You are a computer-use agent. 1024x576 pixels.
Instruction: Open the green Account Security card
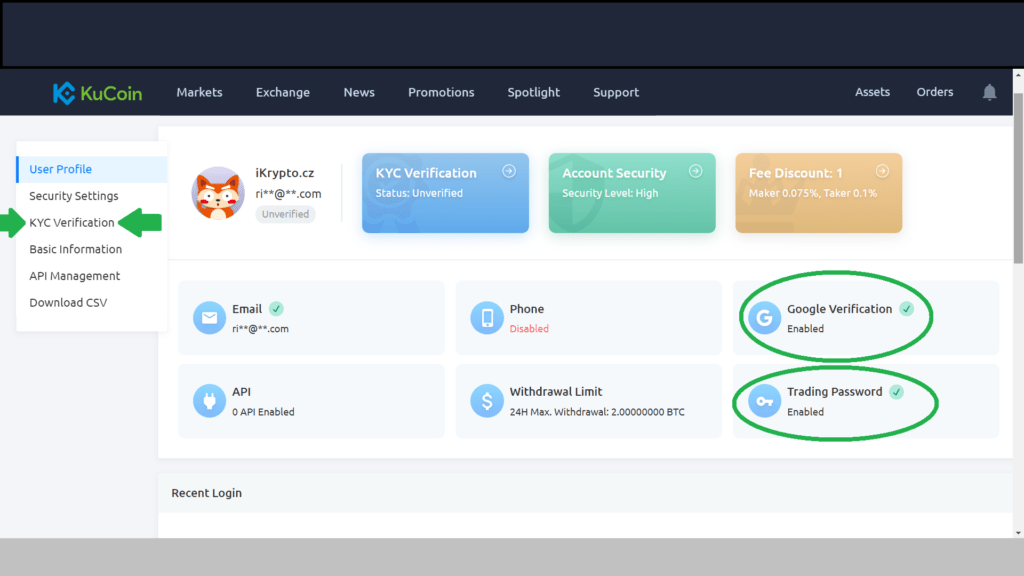pos(632,193)
